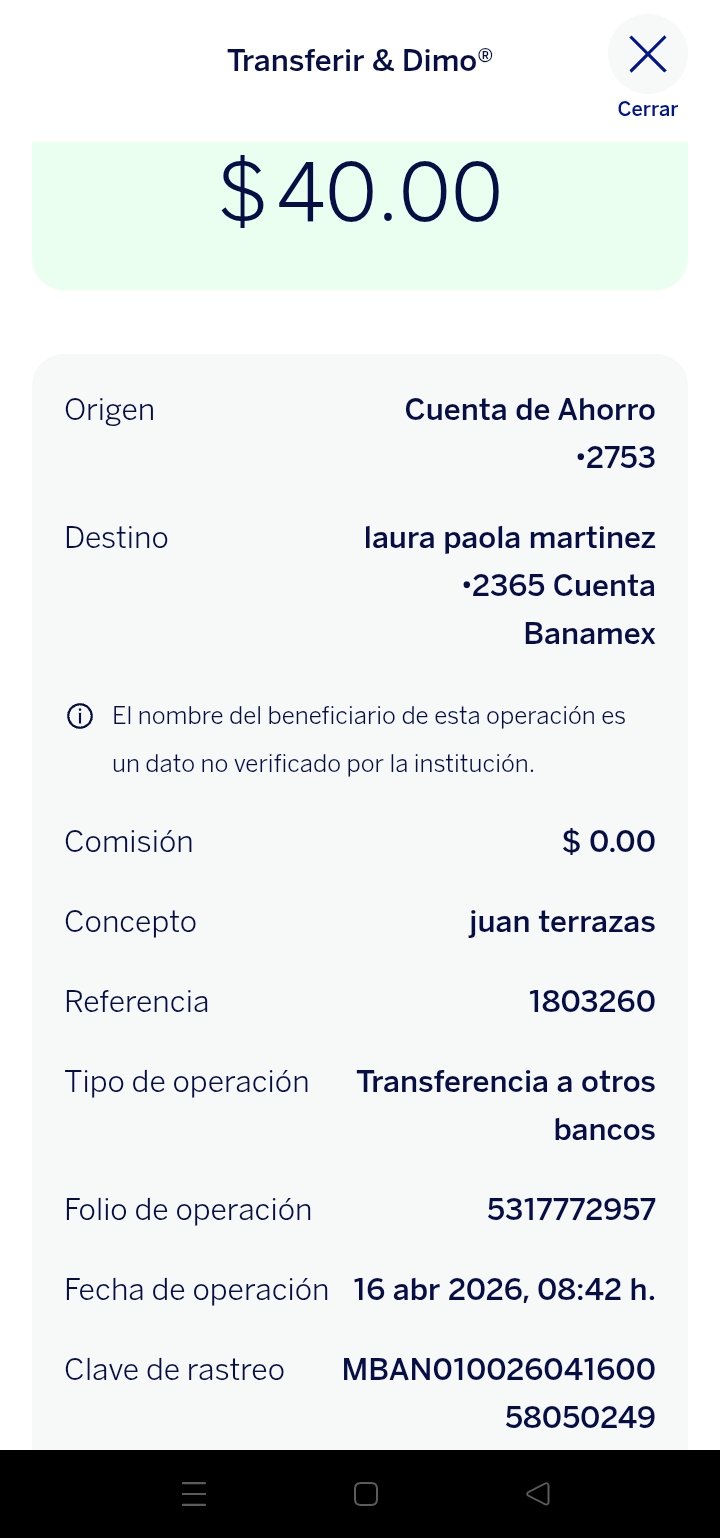
Task: Select Folio de operación number 5317772957
Action: tap(571, 1210)
